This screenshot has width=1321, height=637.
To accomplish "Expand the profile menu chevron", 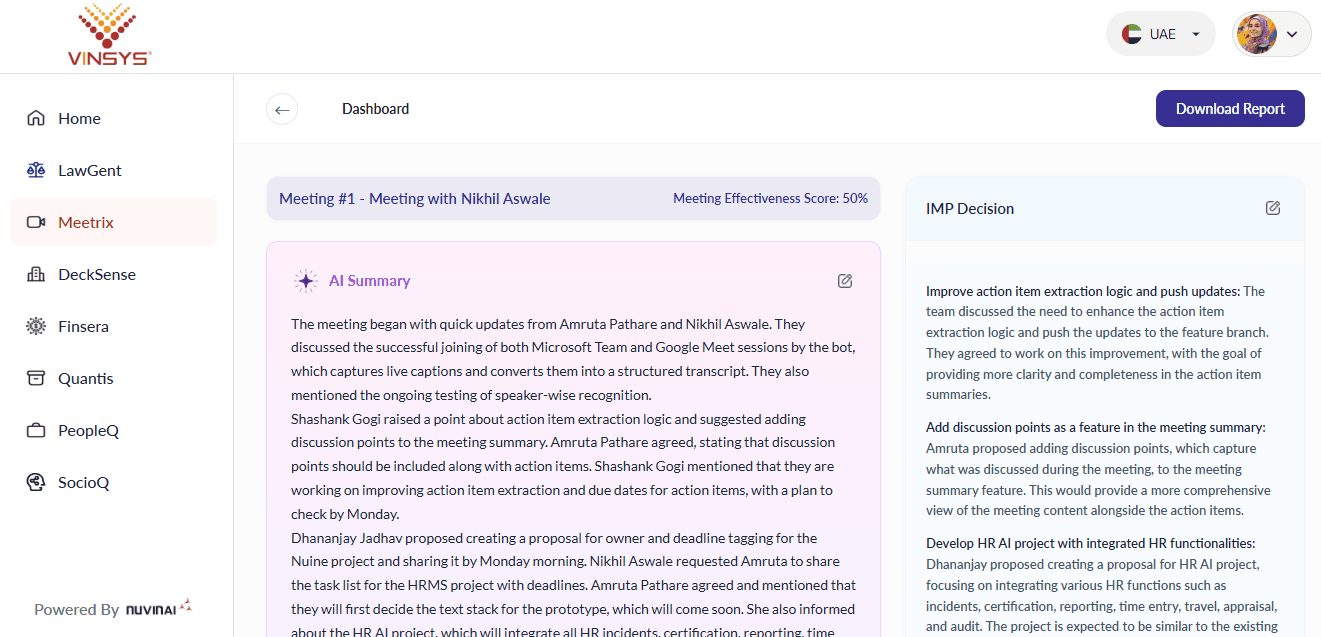I will coord(1292,34).
